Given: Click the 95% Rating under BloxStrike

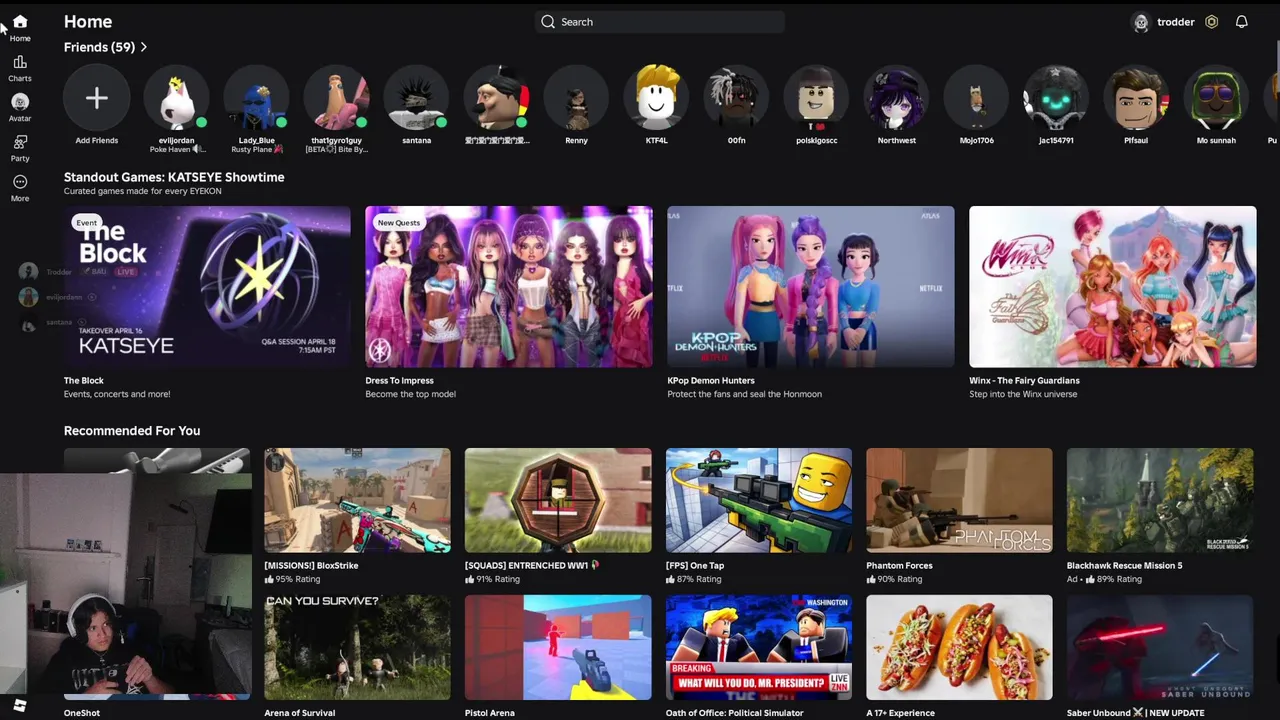Looking at the screenshot, I should [292, 579].
